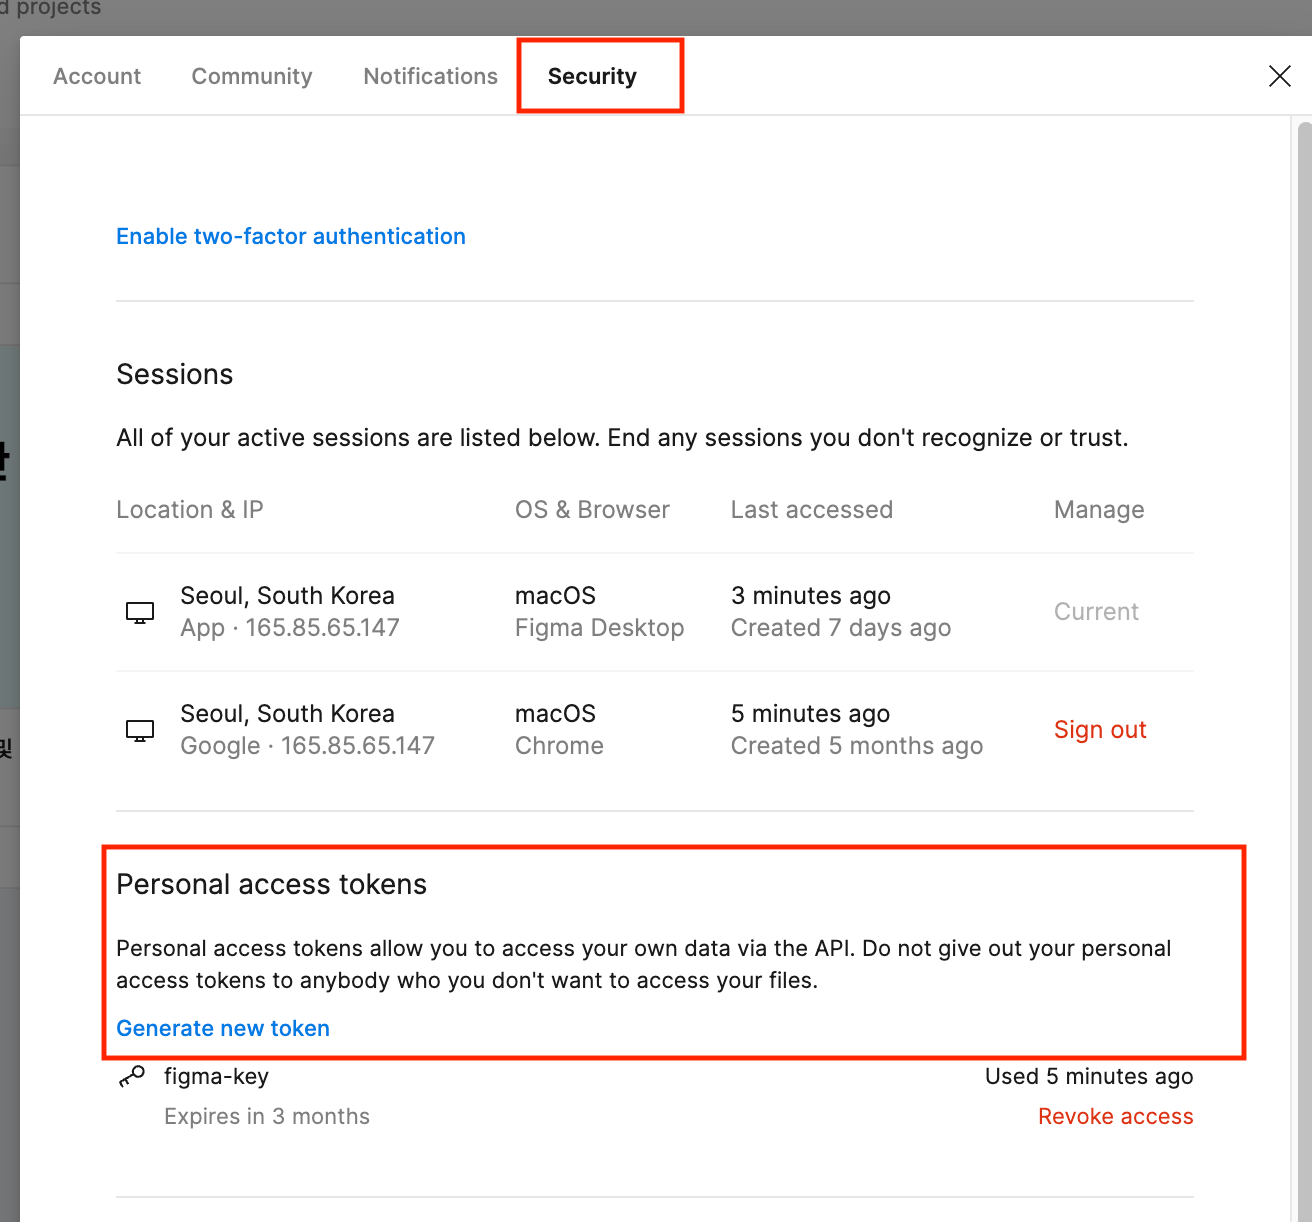This screenshot has width=1312, height=1222.
Task: Click the Location & IP column header
Action: (190, 510)
